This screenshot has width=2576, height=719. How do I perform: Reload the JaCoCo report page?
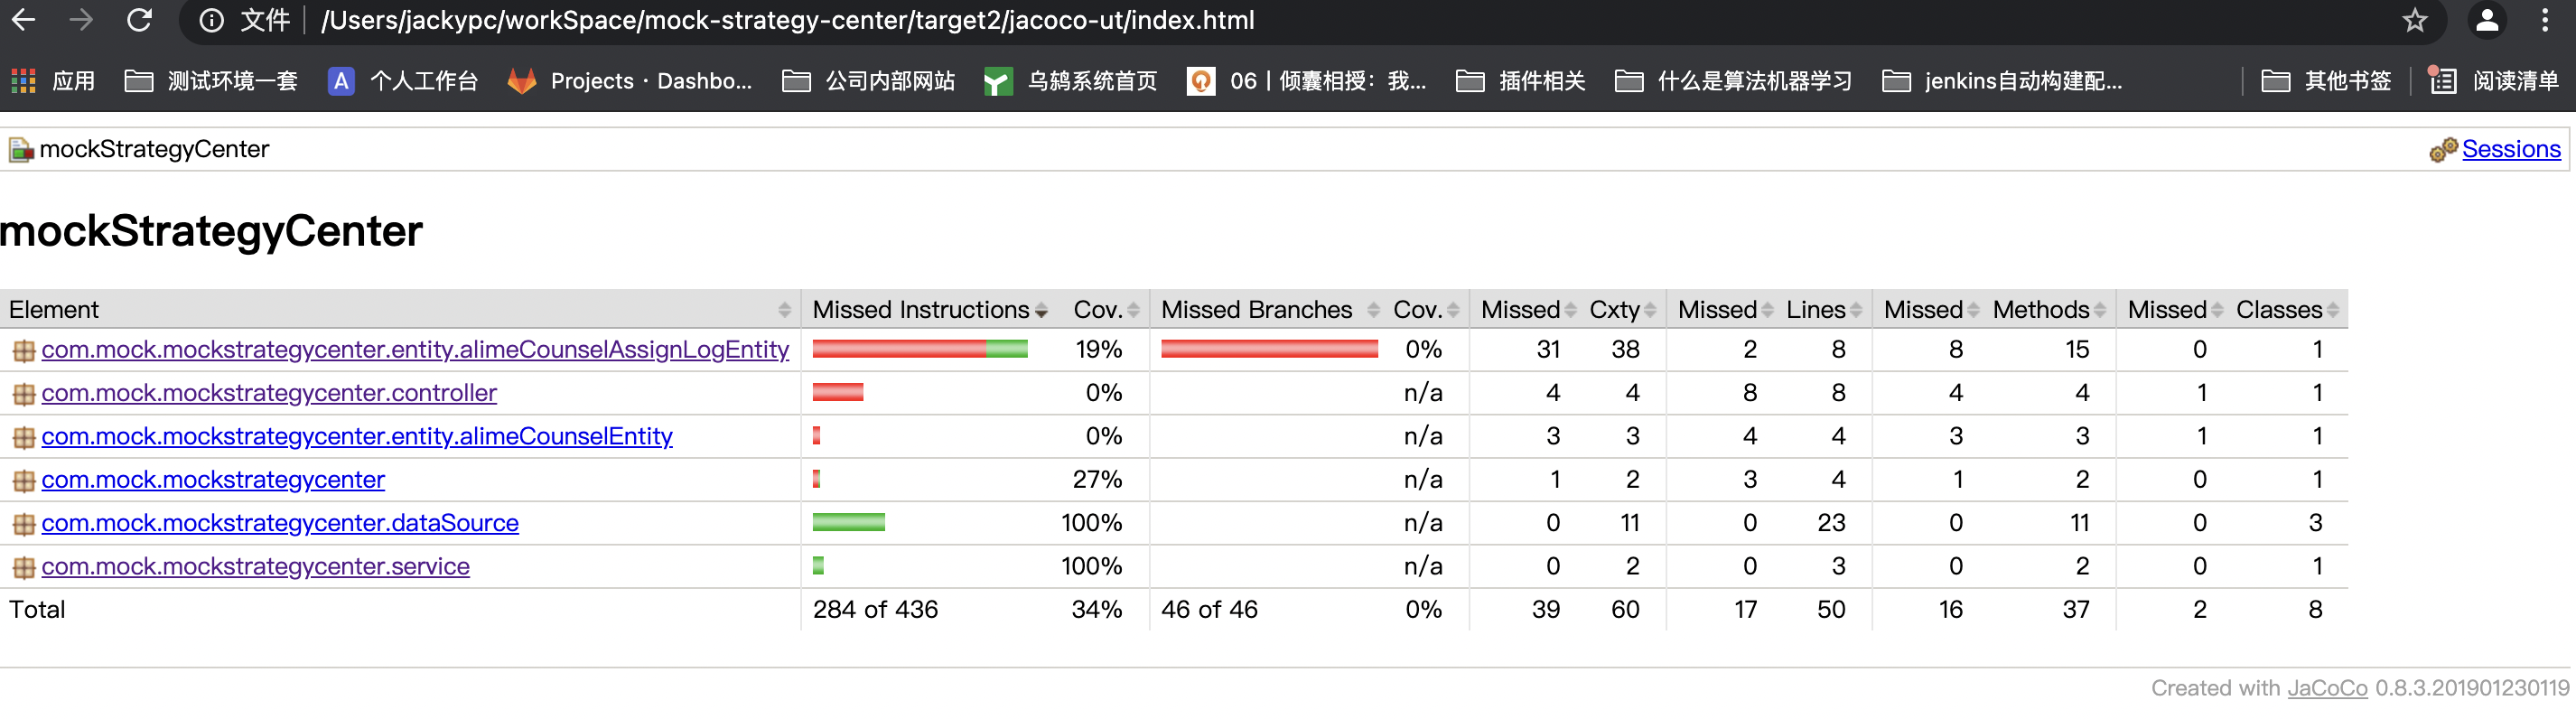pyautogui.click(x=139, y=20)
